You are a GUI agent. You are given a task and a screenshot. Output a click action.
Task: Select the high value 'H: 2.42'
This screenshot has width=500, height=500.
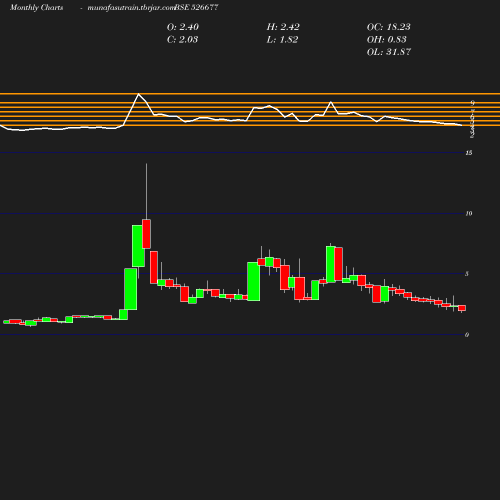point(283,27)
